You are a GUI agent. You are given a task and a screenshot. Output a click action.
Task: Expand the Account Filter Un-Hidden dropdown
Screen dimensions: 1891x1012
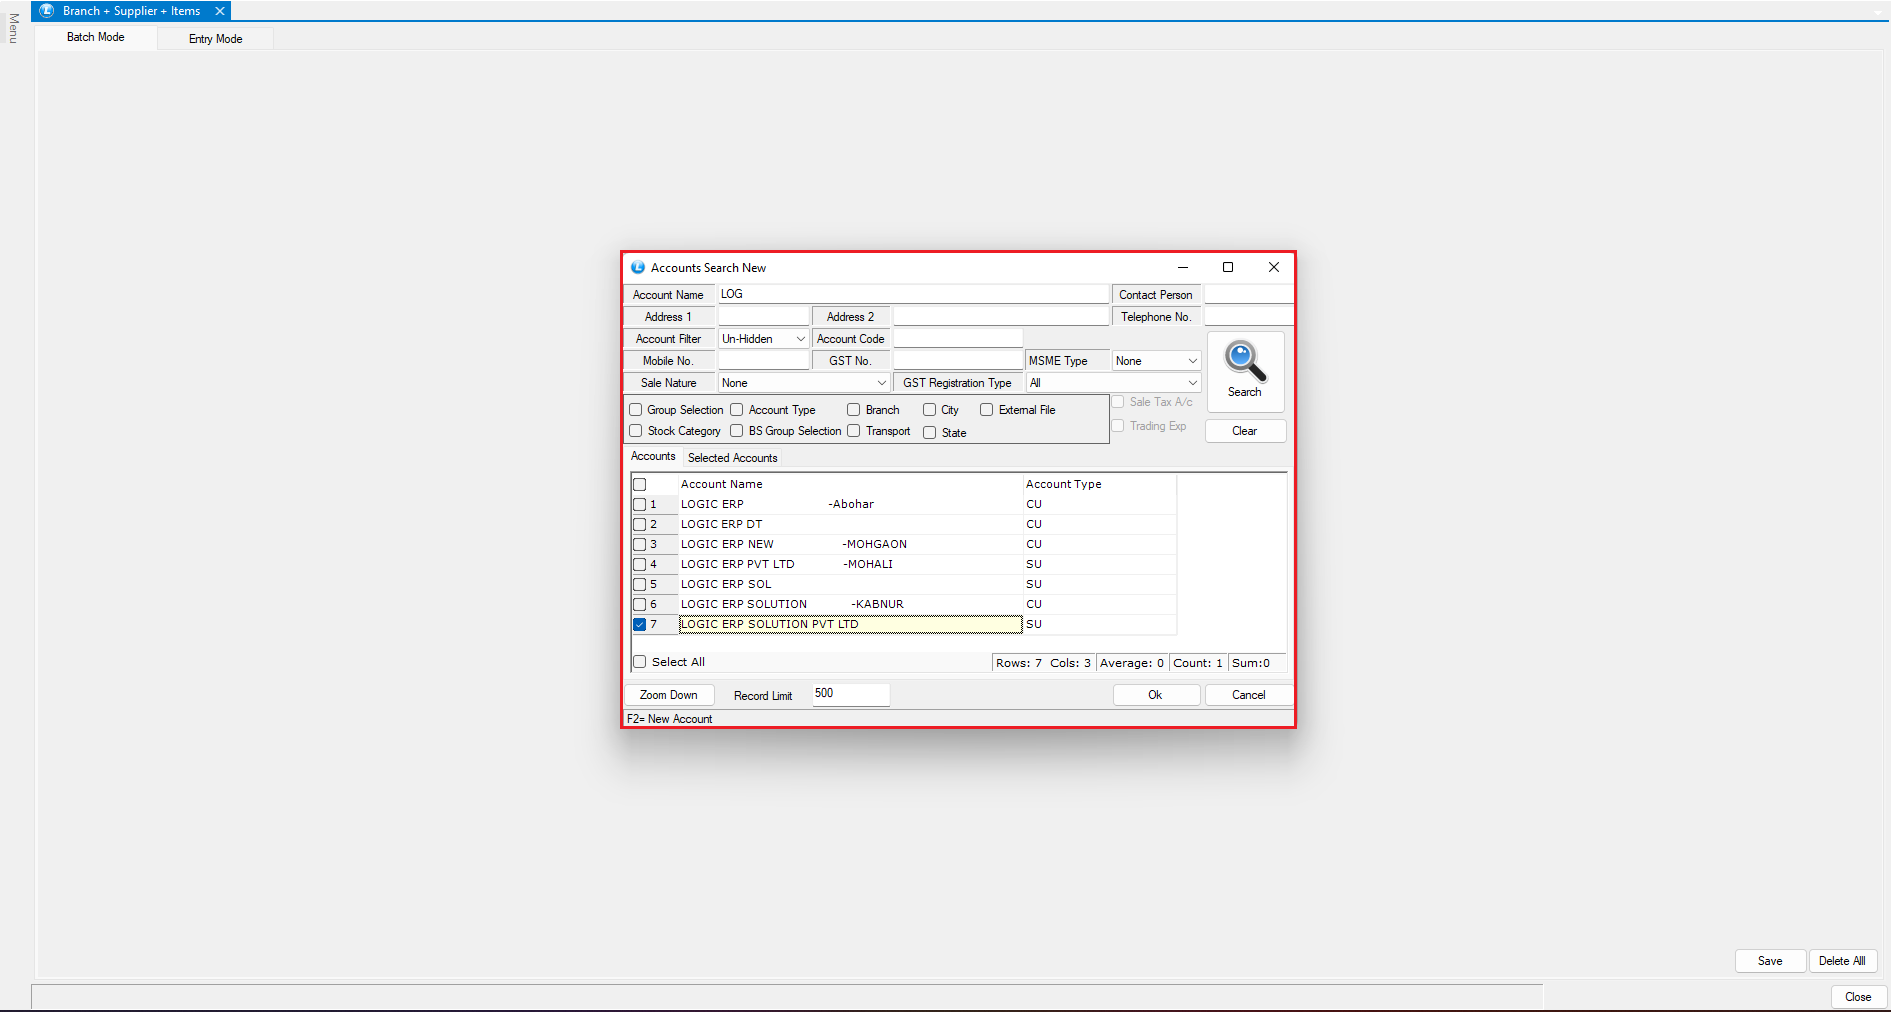click(800, 339)
